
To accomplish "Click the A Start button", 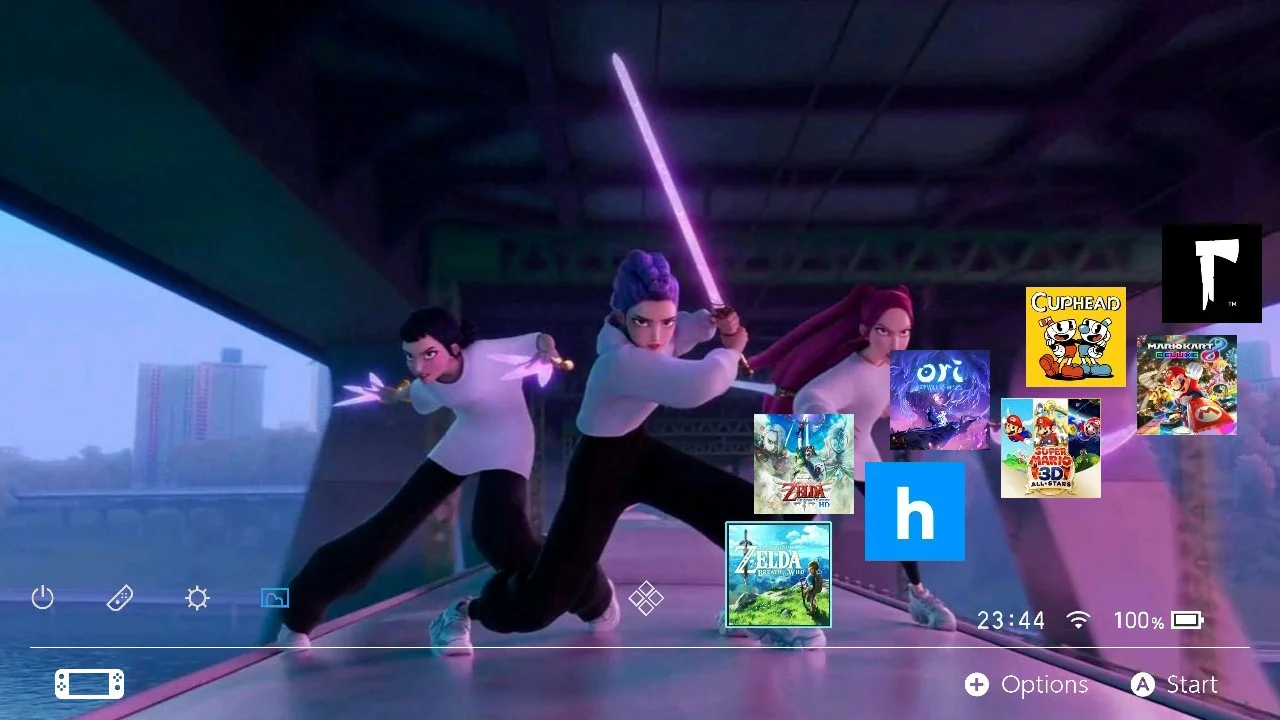I will 1174,685.
